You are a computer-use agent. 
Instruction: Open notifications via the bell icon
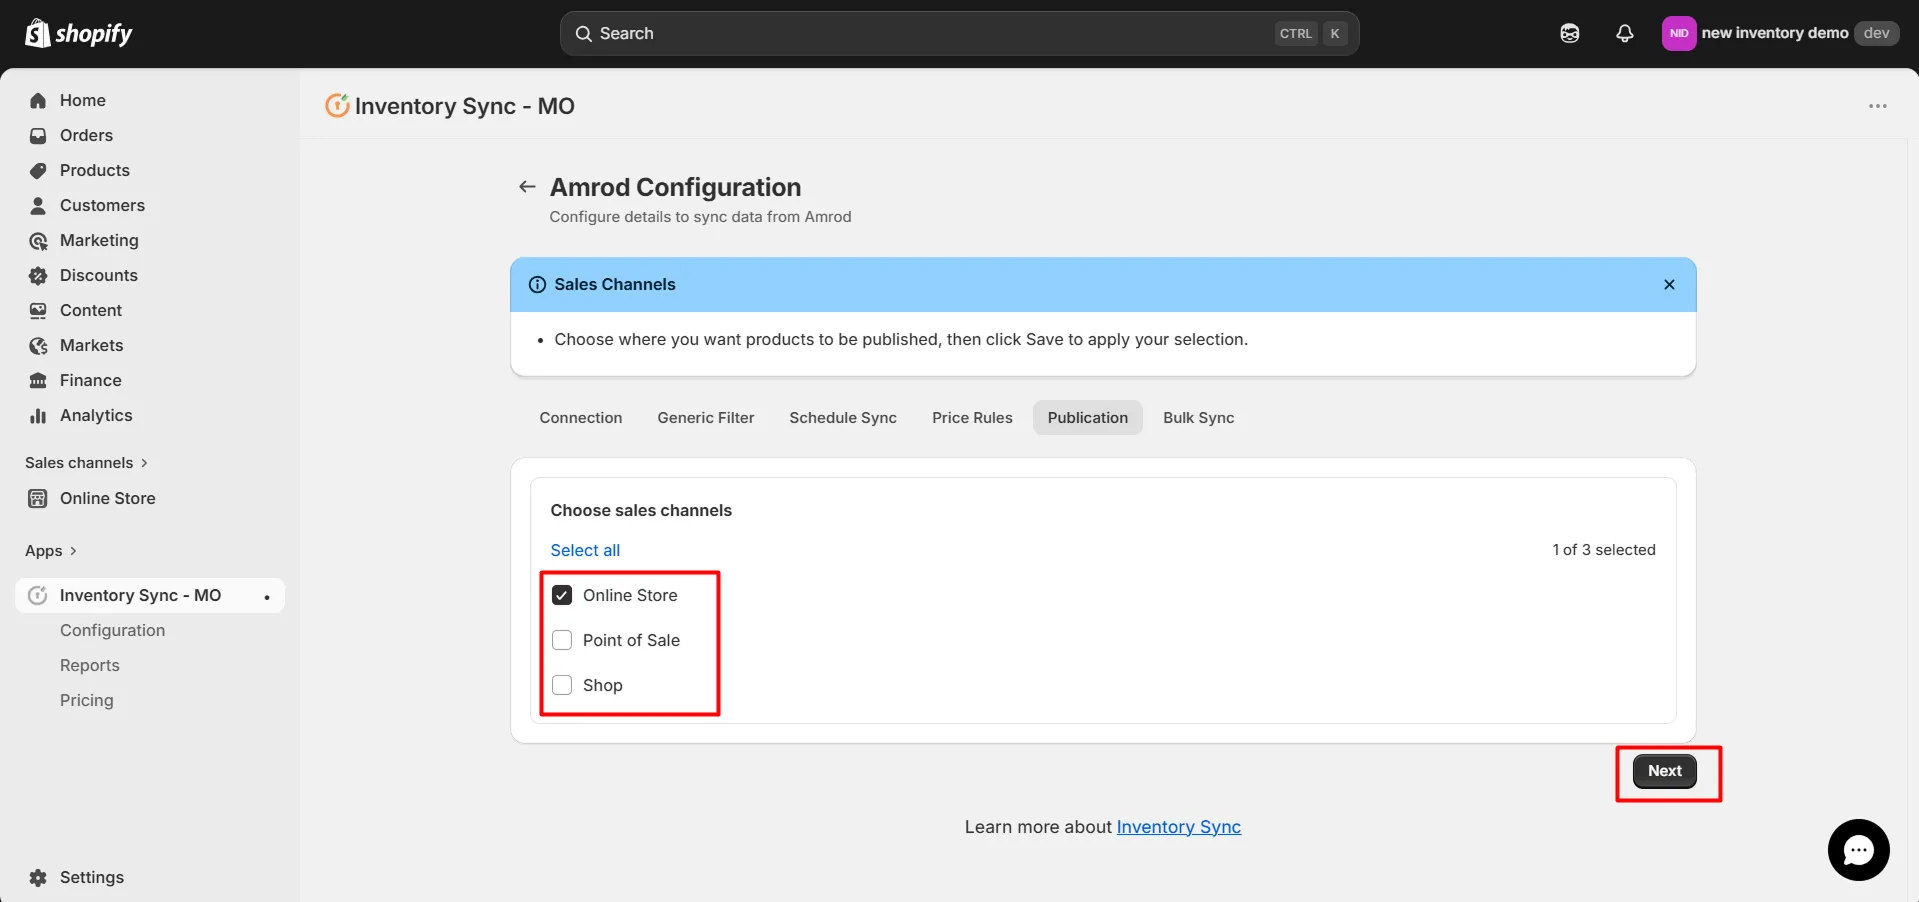(1623, 33)
